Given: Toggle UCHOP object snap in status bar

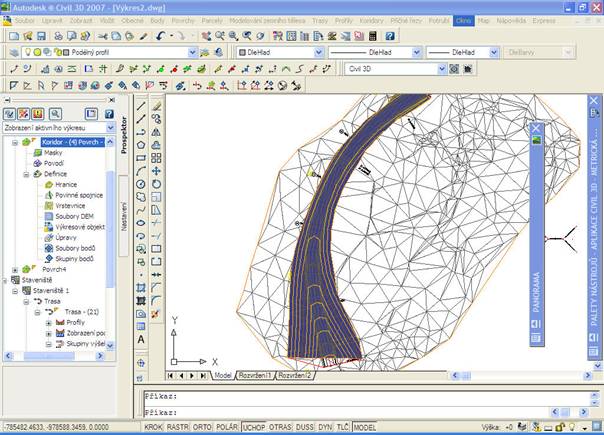Looking at the screenshot, I should [x=254, y=427].
